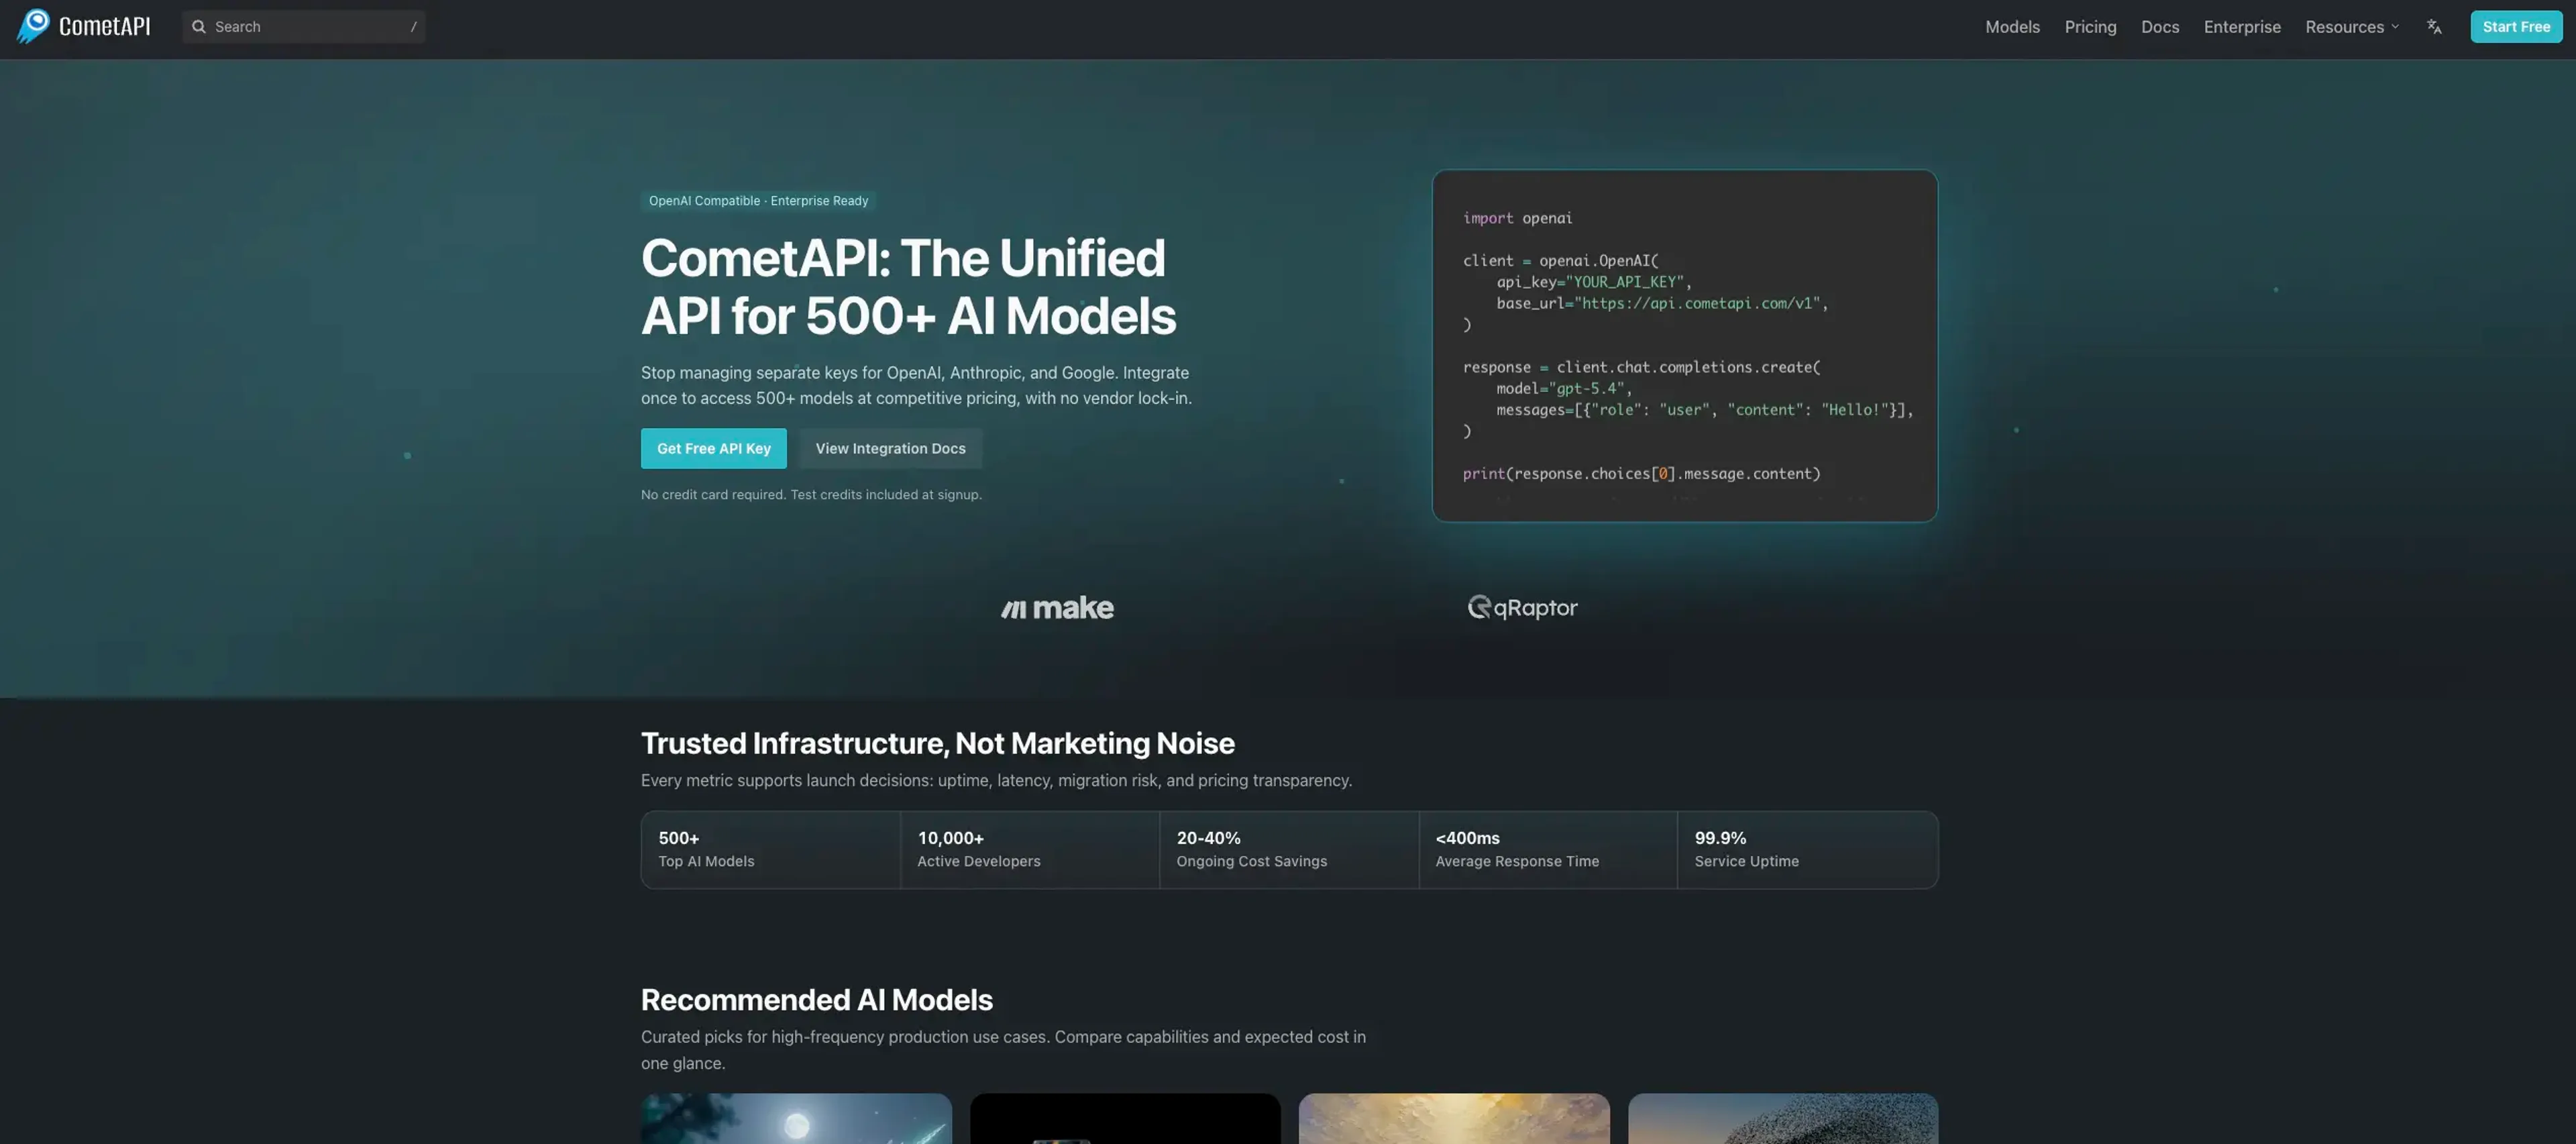The width and height of the screenshot is (2576, 1144).
Task: Click the Trusted Infrastructure heading
Action: pos(937,743)
